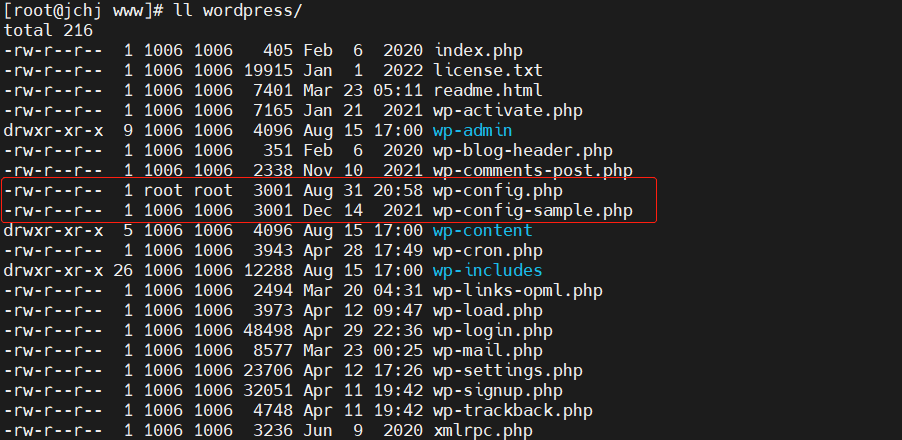Click the readme.html filename

(488, 90)
